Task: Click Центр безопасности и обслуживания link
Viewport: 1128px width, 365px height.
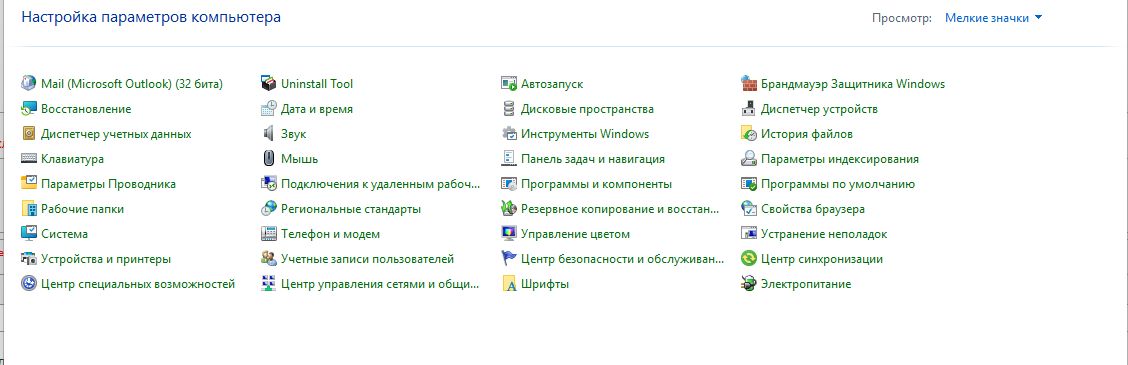Action: 621,259
